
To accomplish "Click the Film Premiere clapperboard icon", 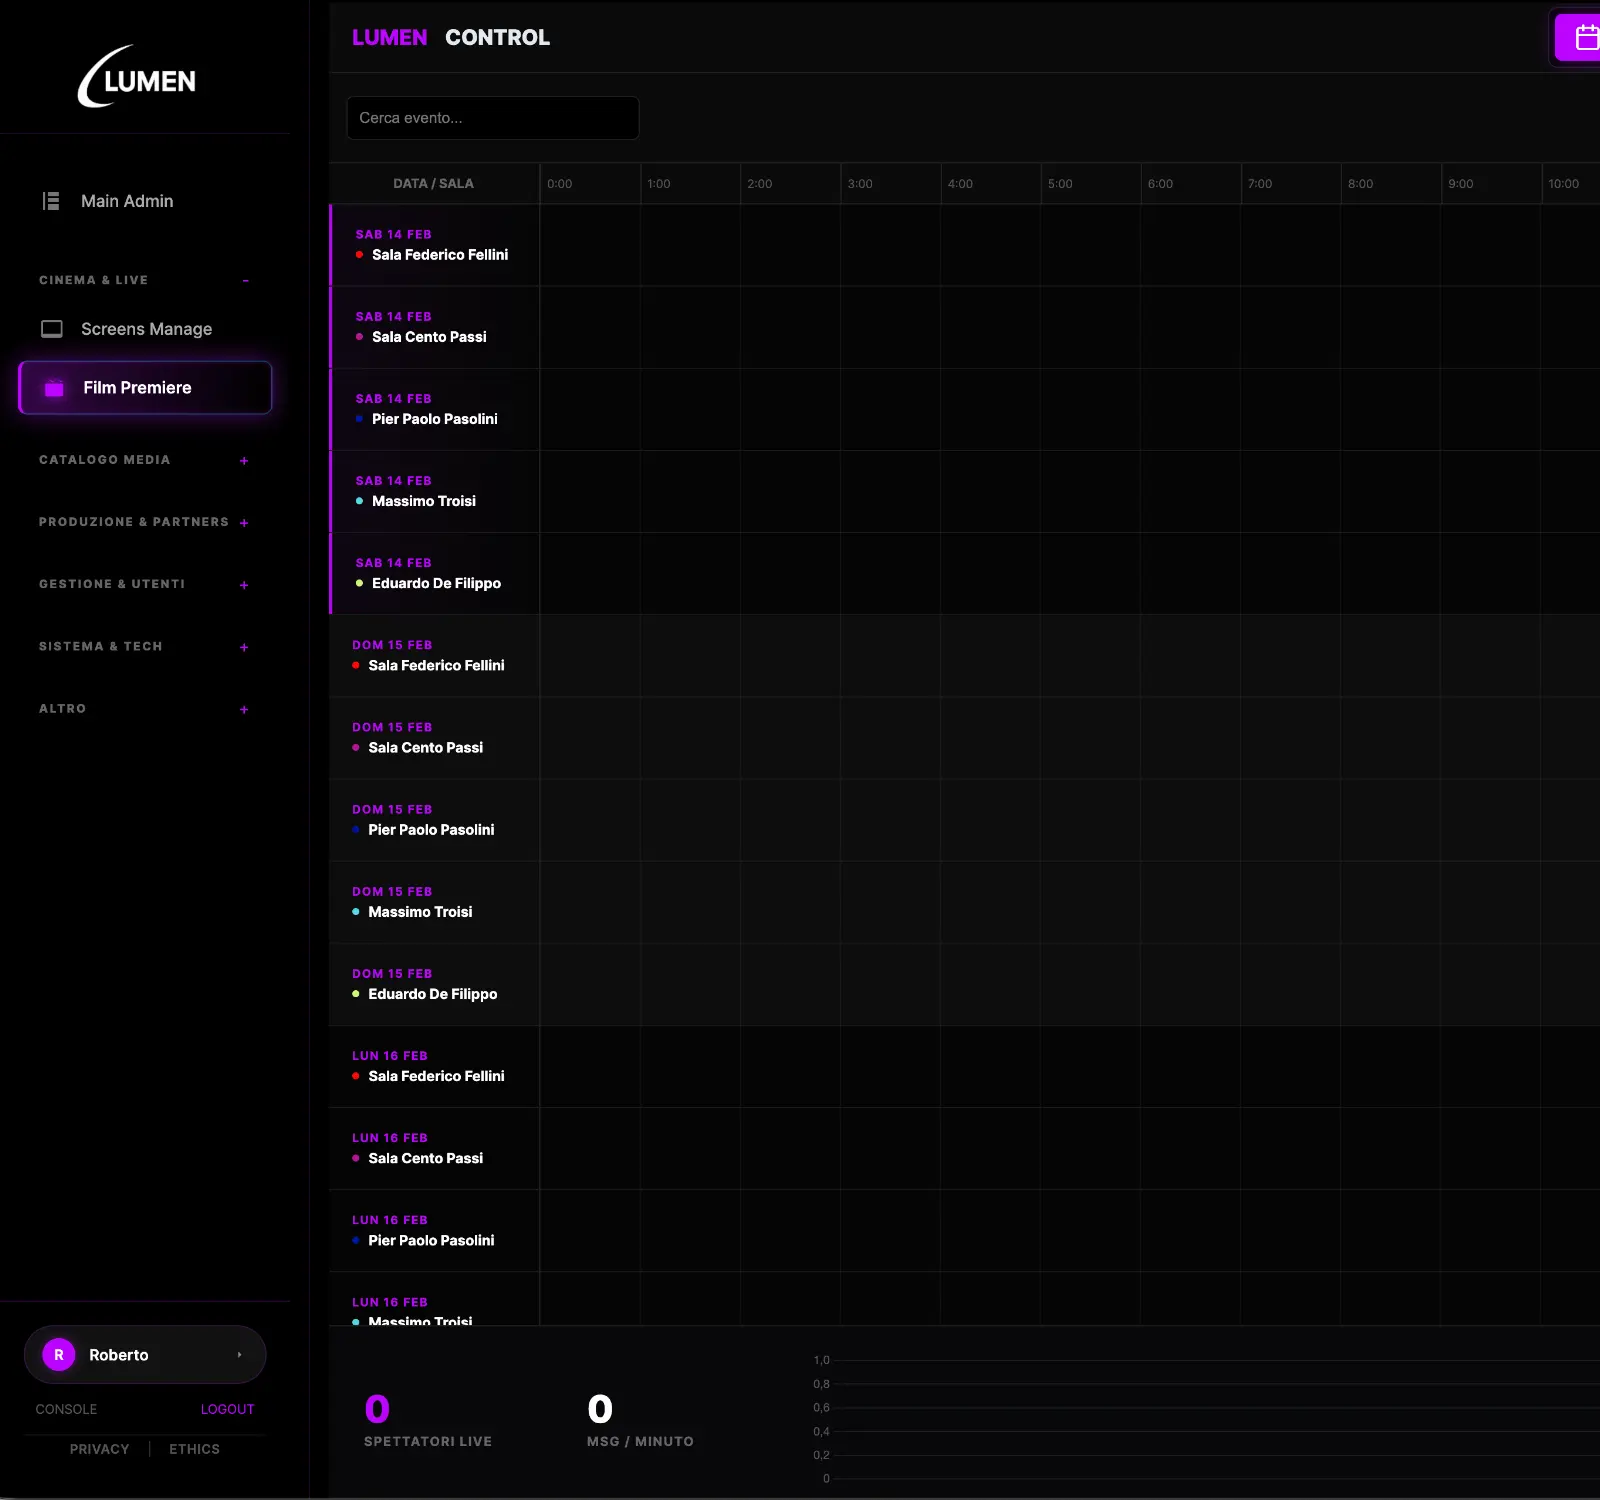I will click(x=55, y=388).
